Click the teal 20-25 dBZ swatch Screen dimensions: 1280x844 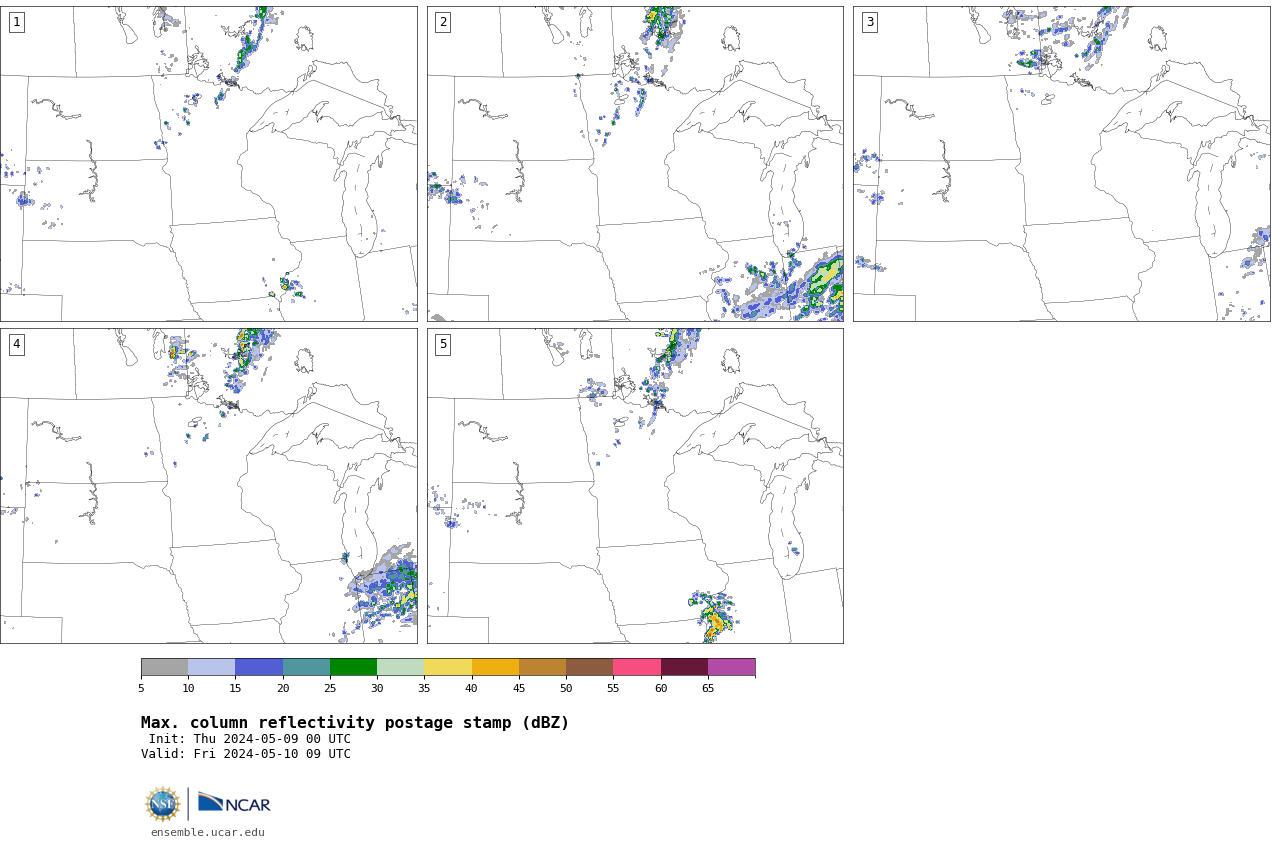point(306,667)
